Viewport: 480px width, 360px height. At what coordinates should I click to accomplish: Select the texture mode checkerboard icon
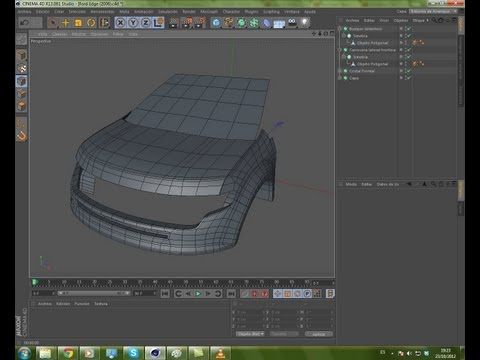point(22,68)
